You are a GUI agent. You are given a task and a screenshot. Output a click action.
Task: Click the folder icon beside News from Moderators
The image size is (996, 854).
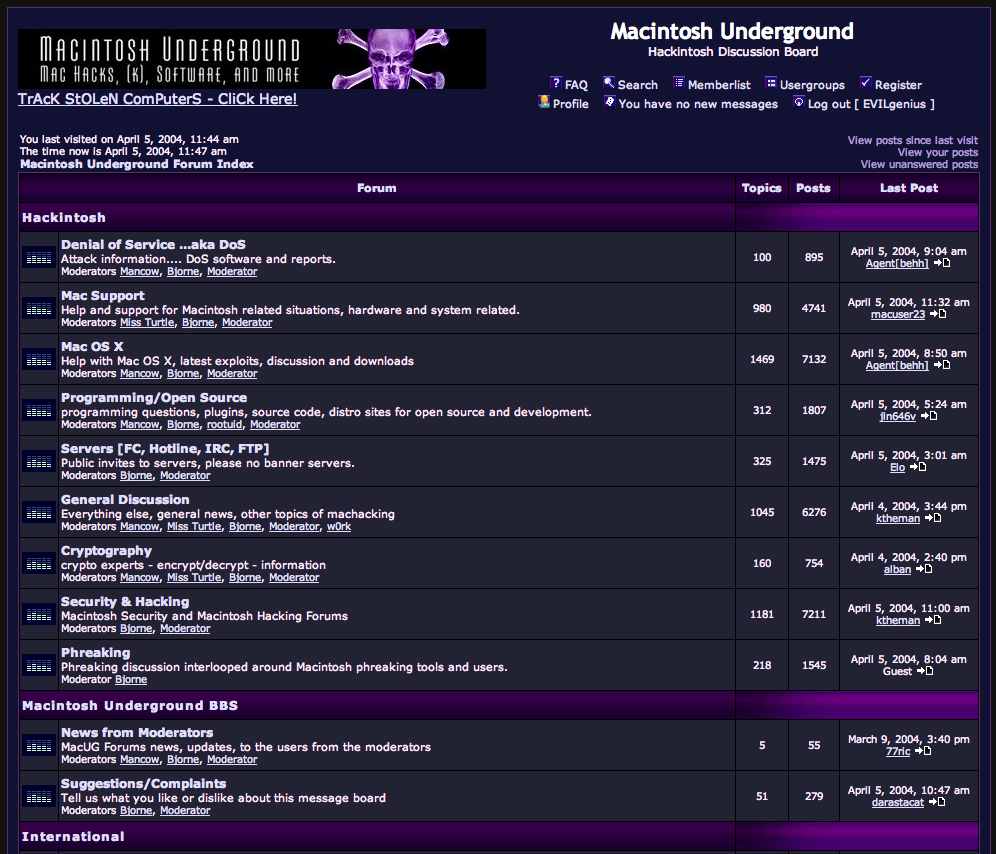click(x=39, y=745)
